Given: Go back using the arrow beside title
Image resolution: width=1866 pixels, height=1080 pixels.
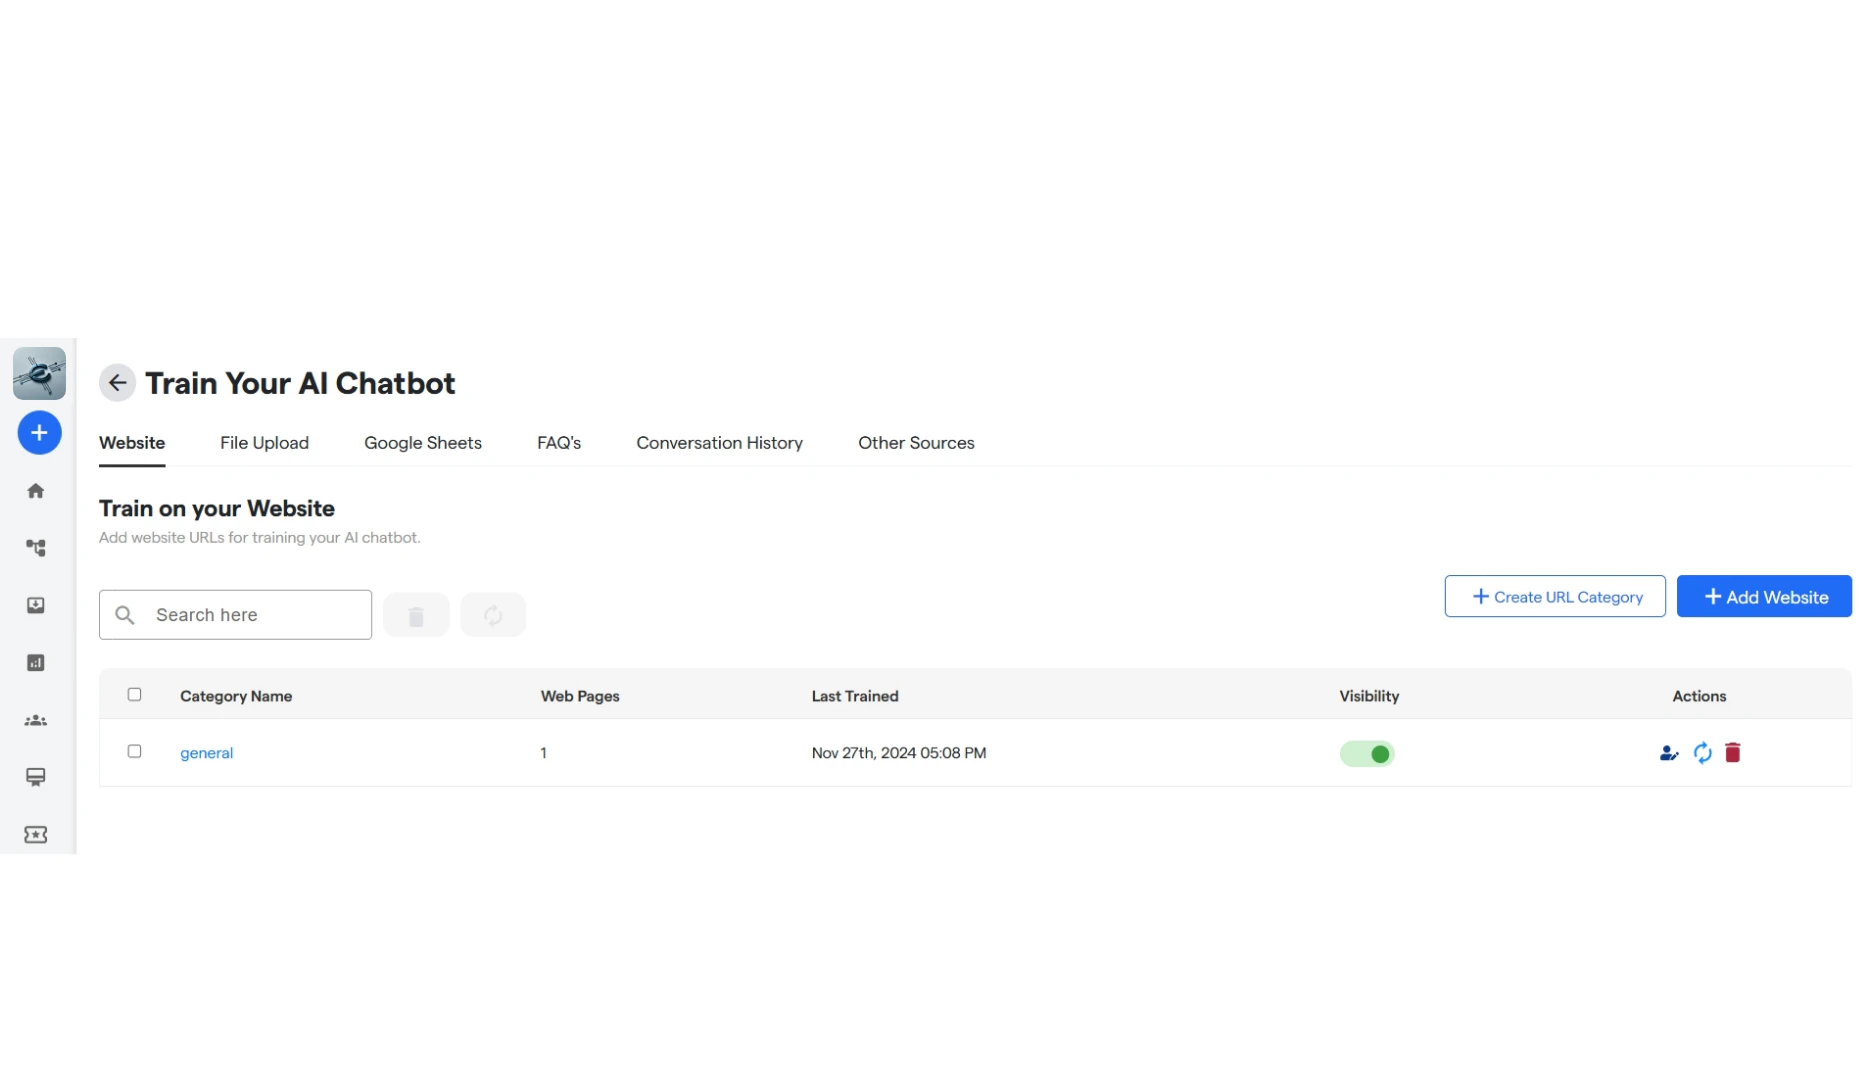Looking at the screenshot, I should (117, 383).
